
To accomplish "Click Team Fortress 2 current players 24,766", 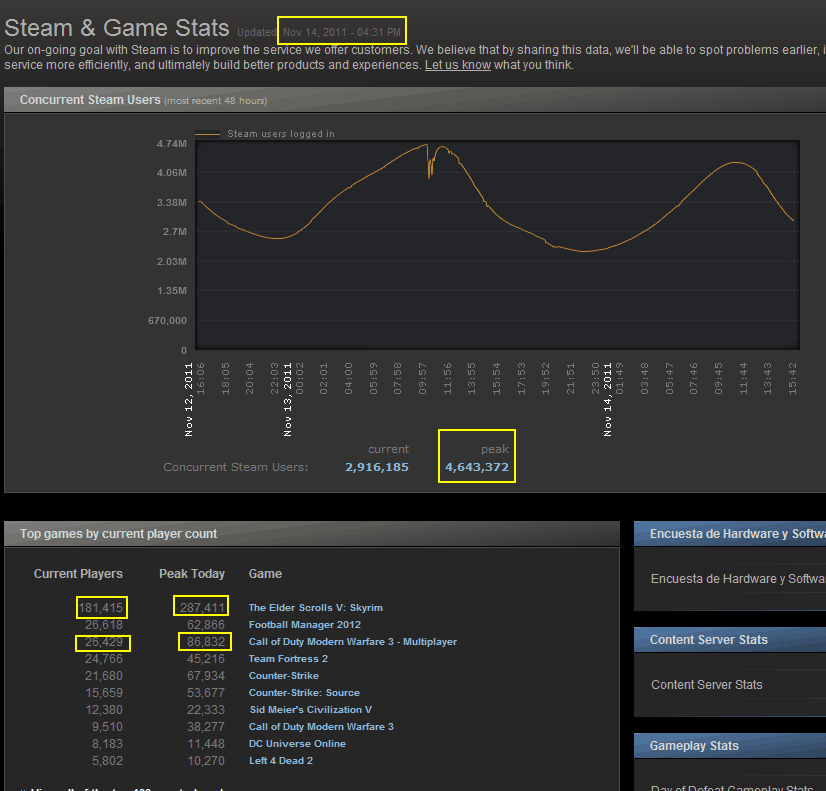I will tap(104, 659).
